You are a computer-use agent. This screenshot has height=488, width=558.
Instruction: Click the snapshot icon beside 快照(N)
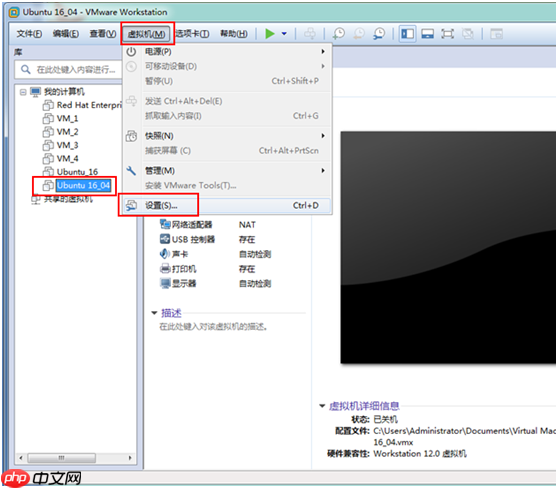pos(131,136)
